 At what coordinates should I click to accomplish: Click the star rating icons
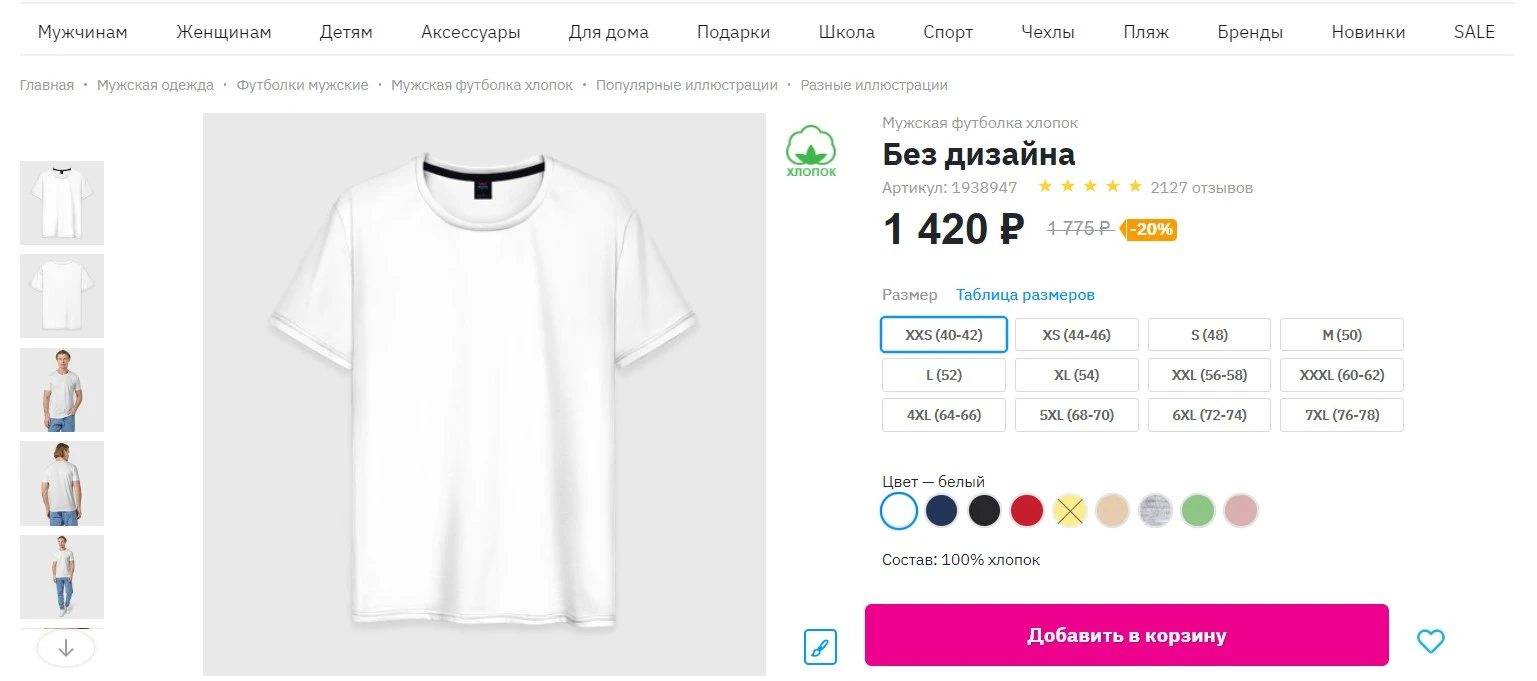(1090, 187)
